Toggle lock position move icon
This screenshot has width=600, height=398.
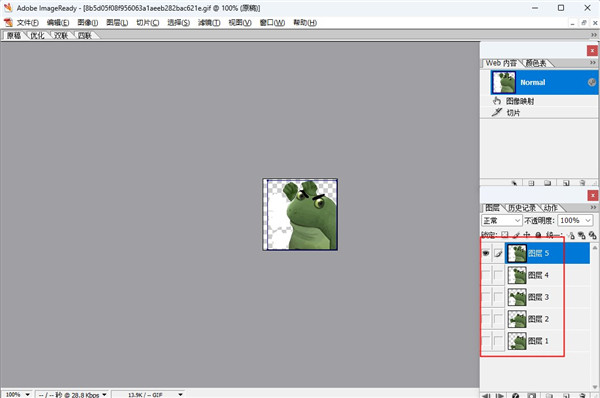[527, 235]
